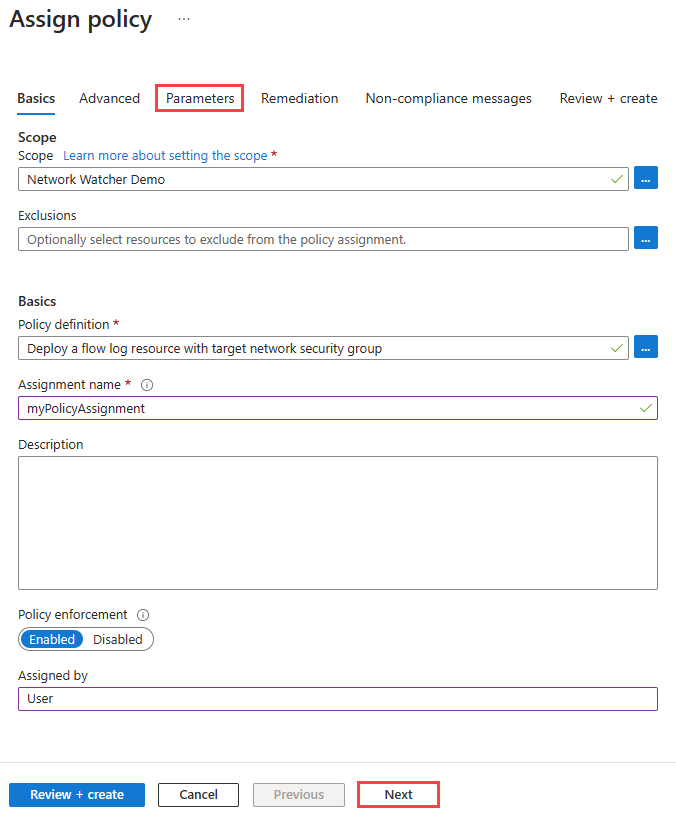Open the Policy definition picker ellipsis button
Screen dimensions: 676x819
[645, 348]
